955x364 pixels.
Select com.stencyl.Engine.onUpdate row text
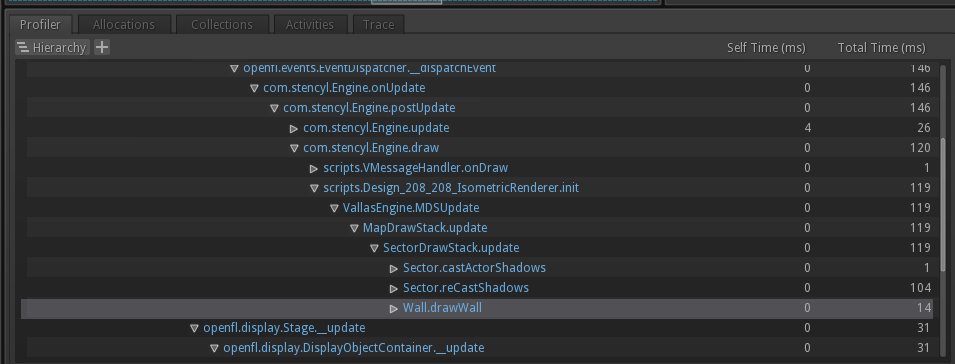(344, 88)
